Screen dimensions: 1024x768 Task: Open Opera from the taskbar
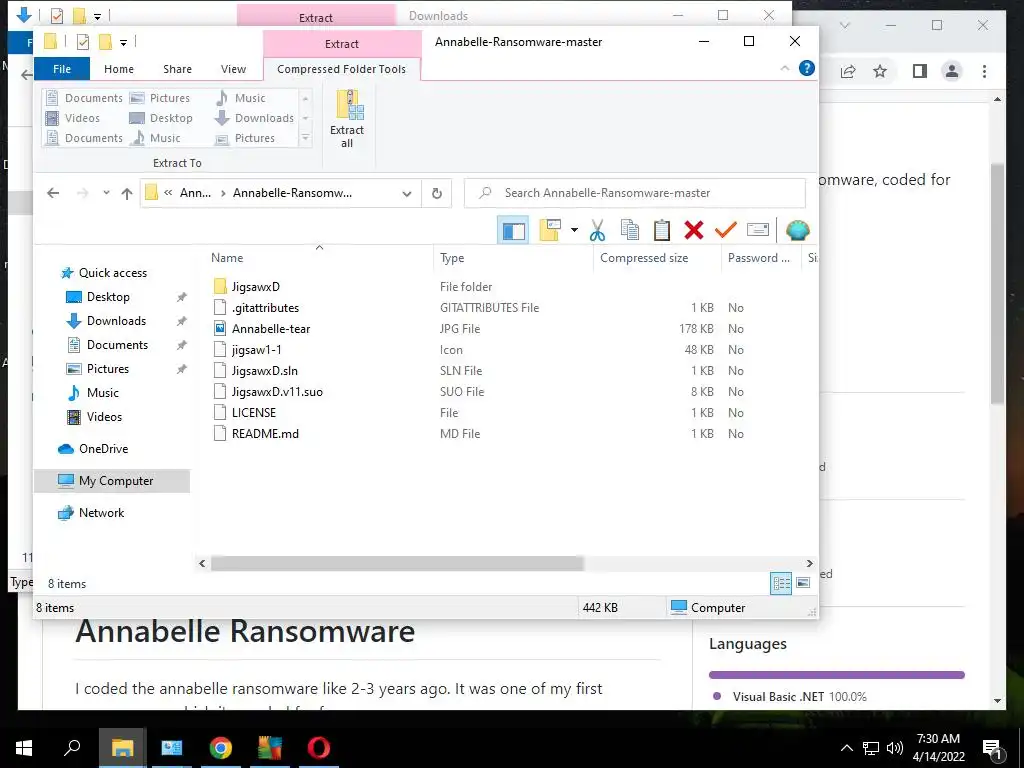(319, 748)
